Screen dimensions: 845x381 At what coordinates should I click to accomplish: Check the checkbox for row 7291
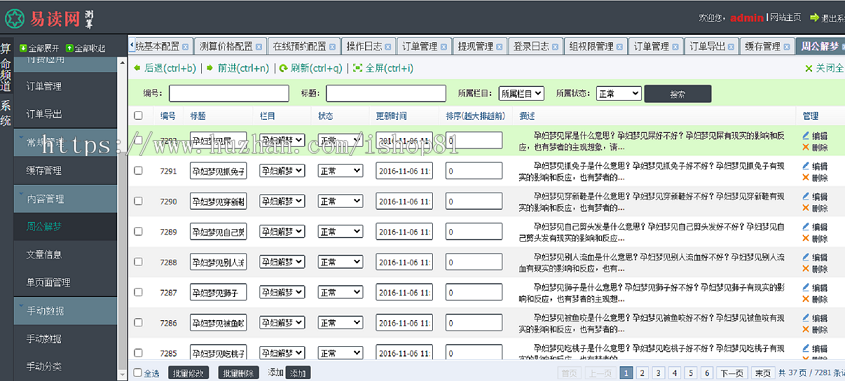click(x=138, y=170)
